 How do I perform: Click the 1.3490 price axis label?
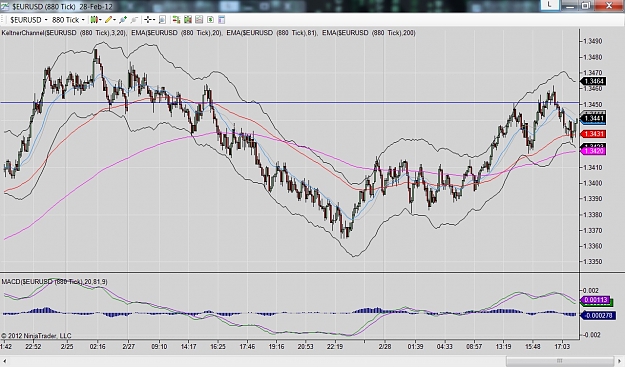593,41
